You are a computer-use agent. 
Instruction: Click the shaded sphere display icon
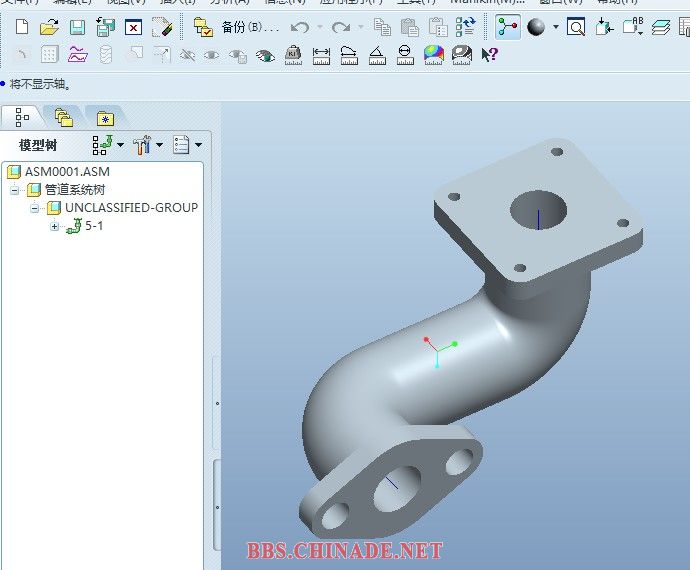537,28
